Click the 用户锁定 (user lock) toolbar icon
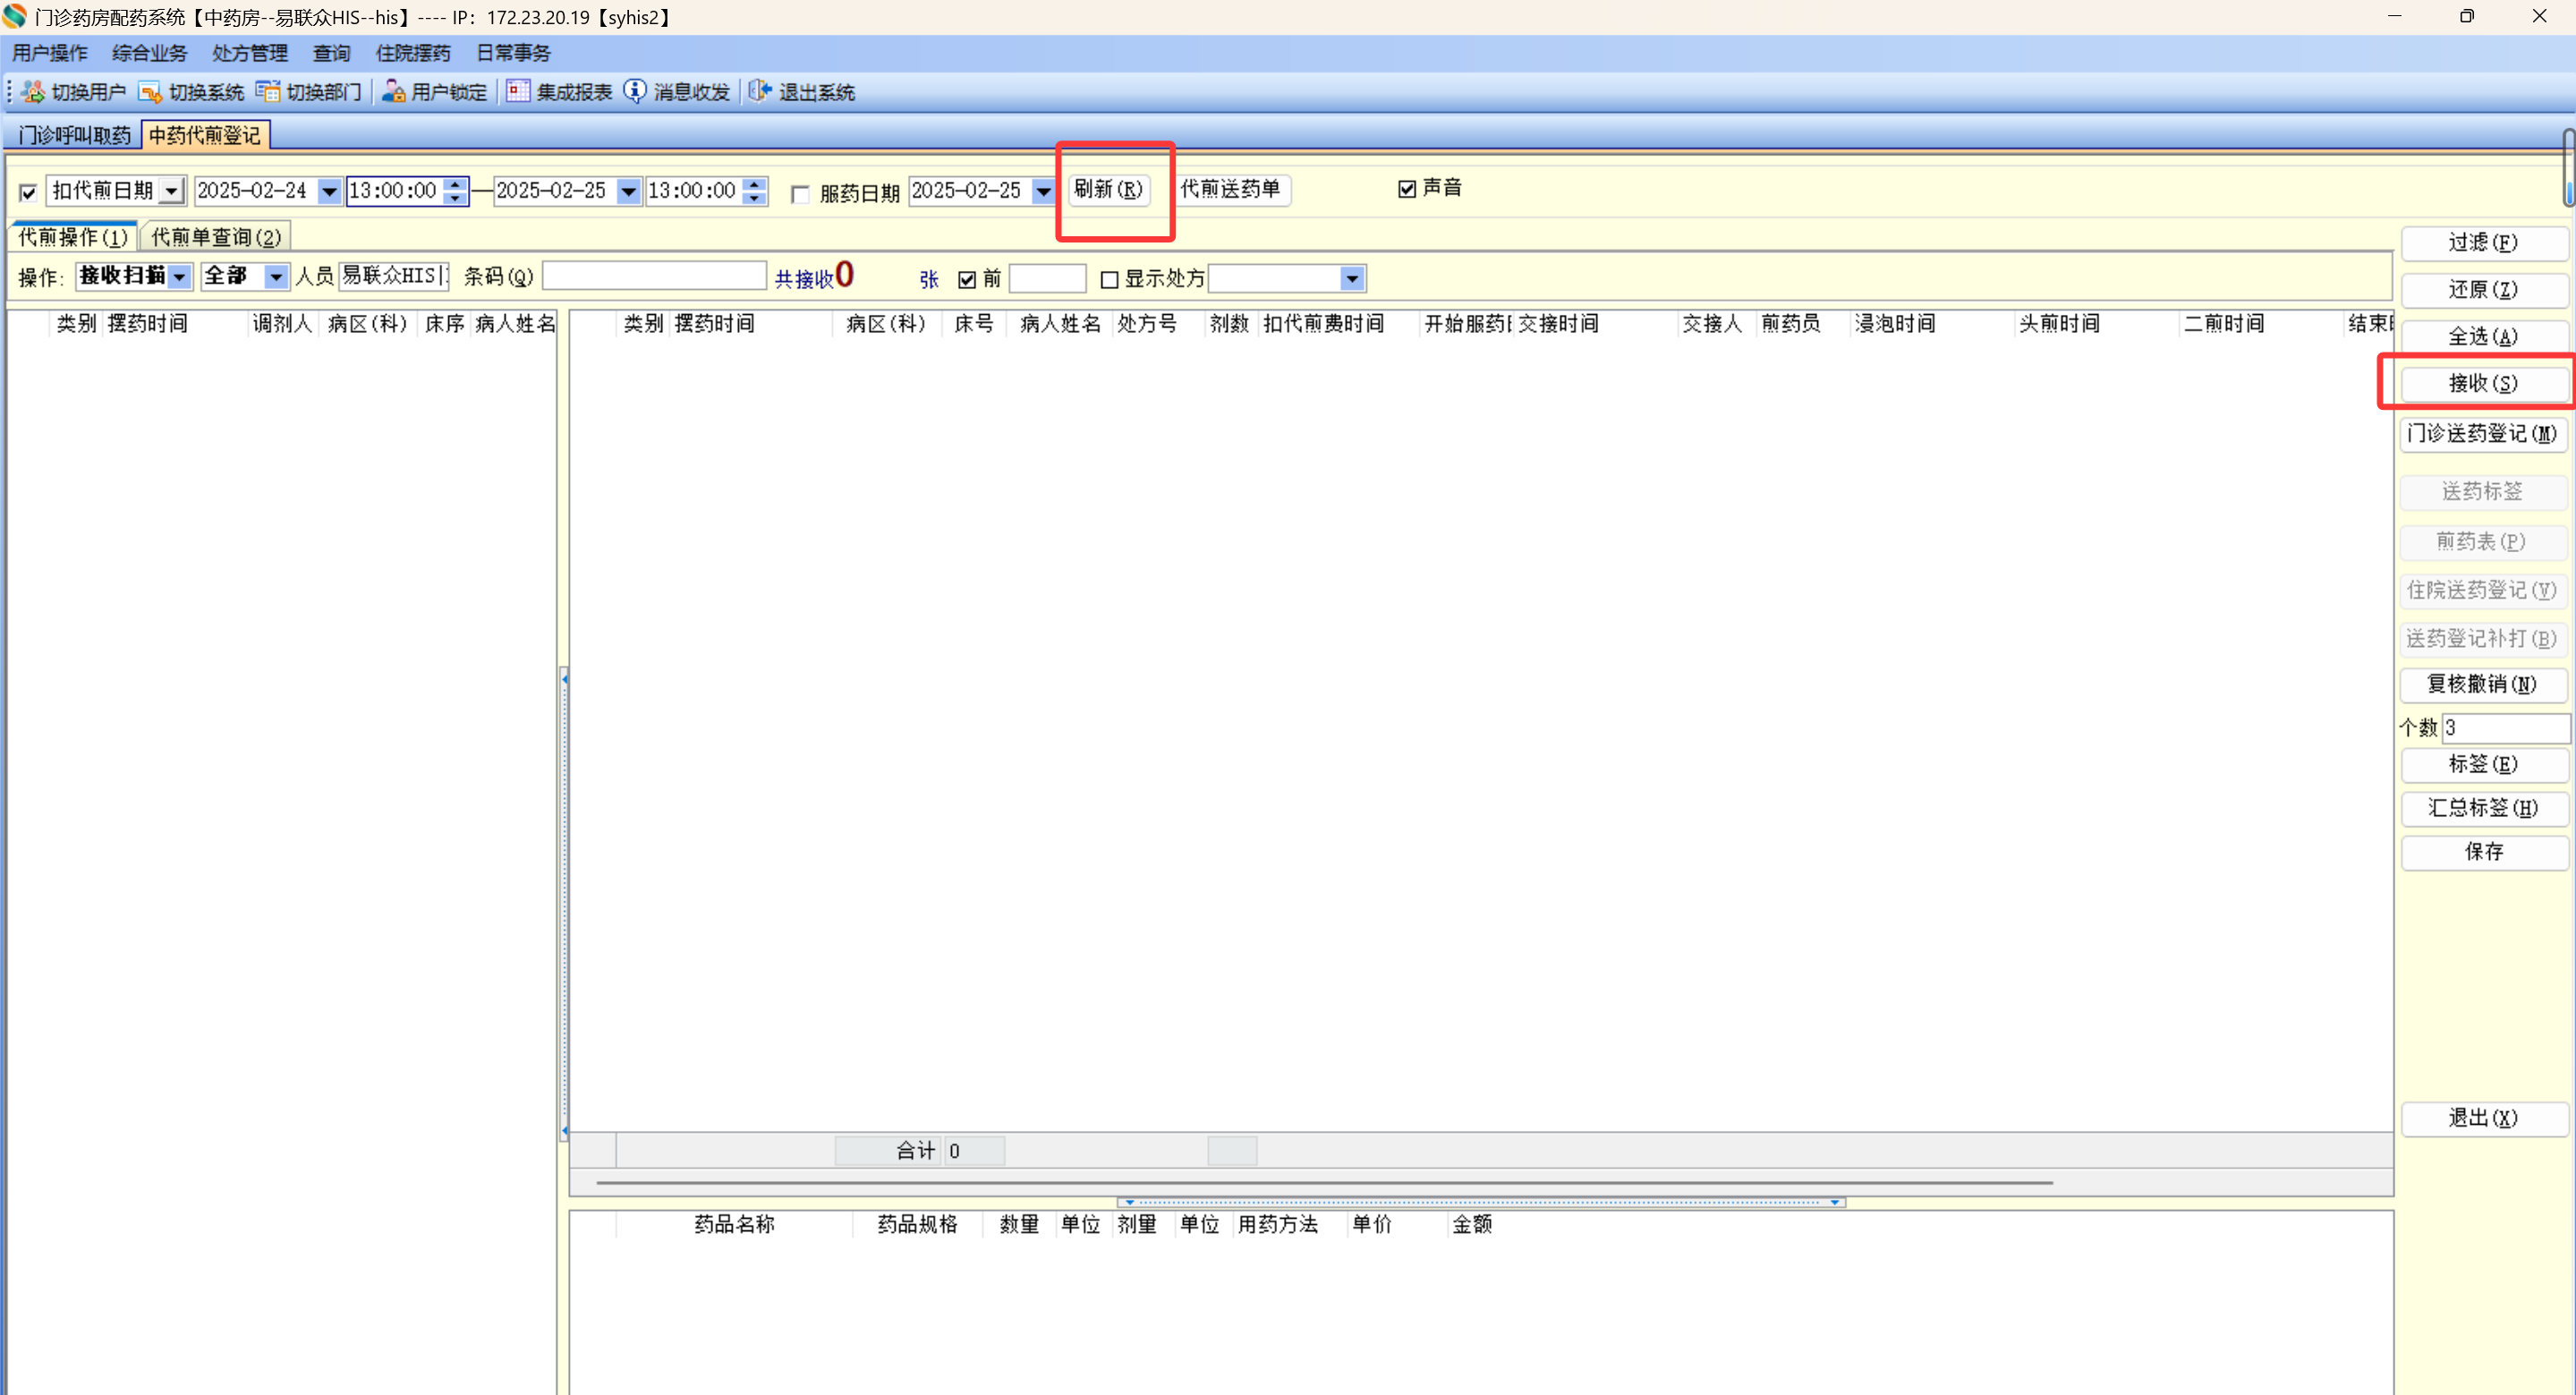The image size is (2576, 1395). [x=393, y=92]
